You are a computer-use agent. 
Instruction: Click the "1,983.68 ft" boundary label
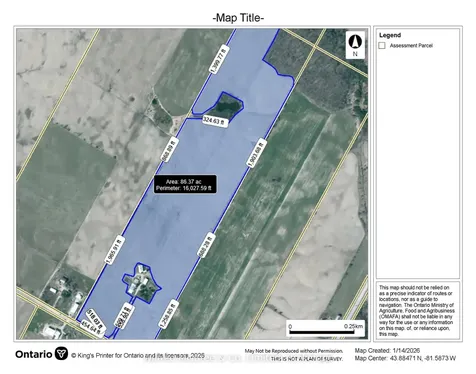[256, 153]
